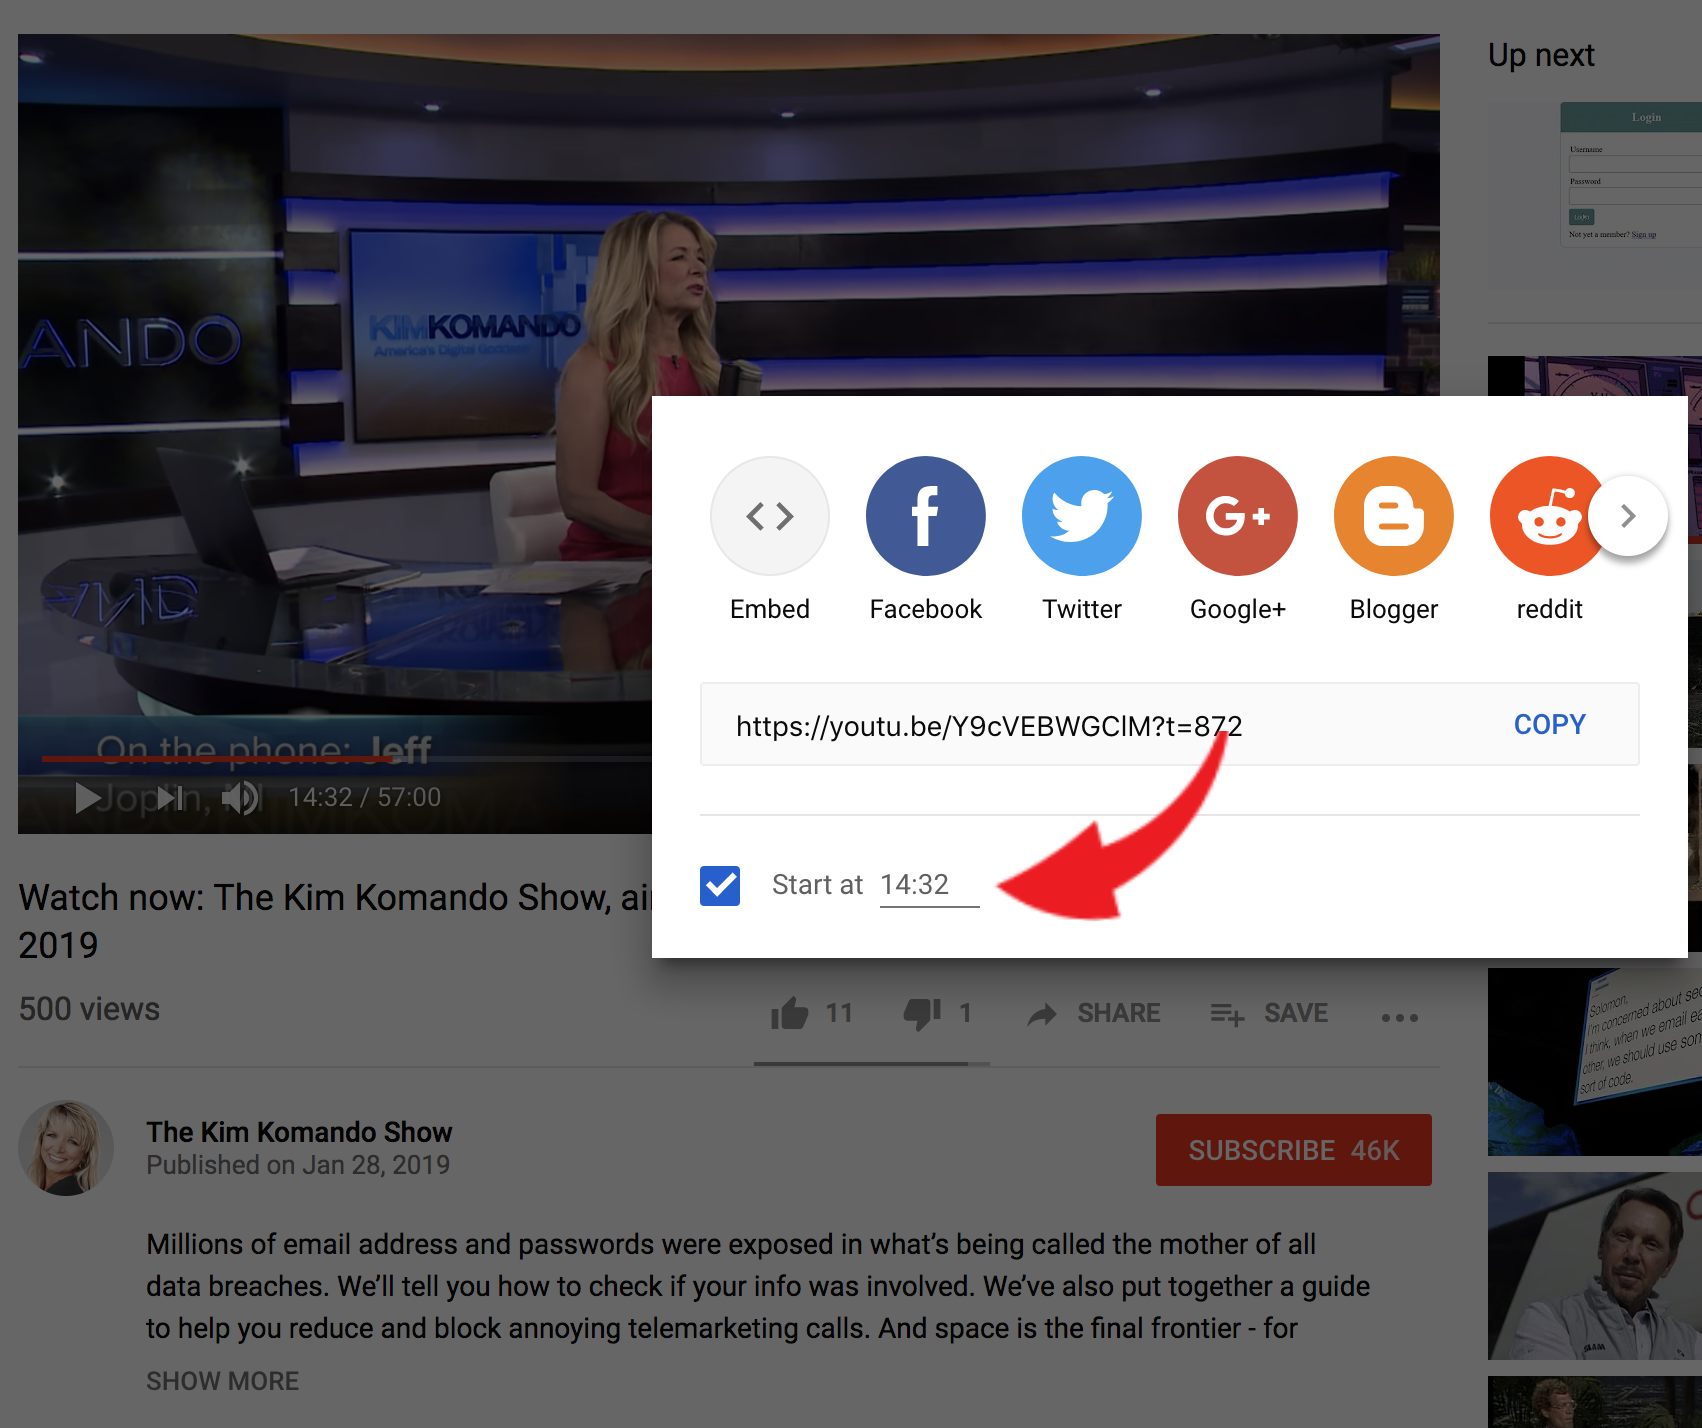Expand description with SHOW MORE

(222, 1381)
